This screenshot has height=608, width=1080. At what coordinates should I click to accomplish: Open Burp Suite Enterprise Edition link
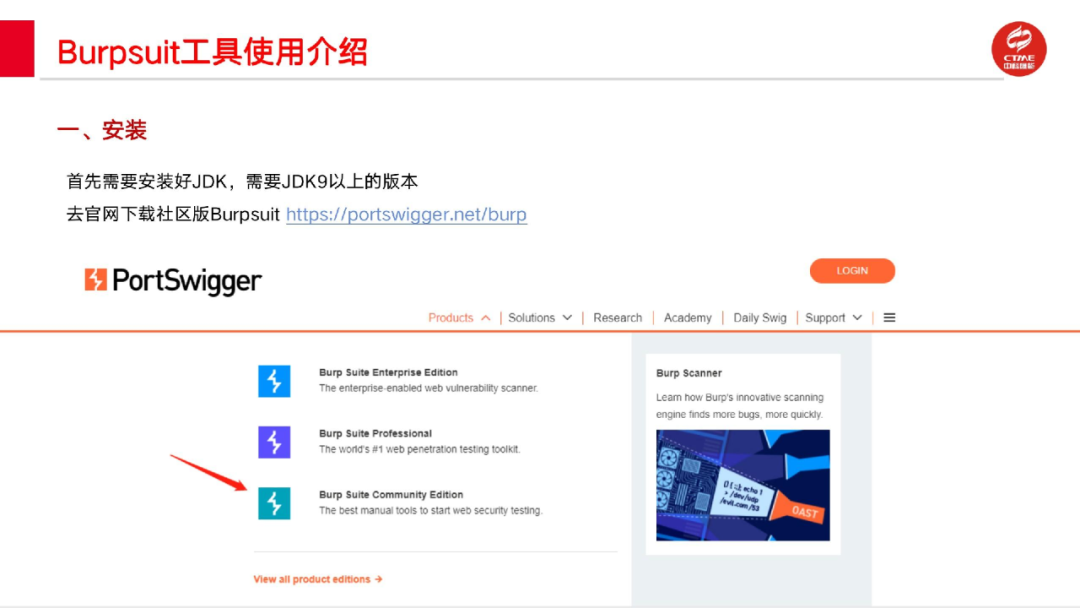point(388,372)
